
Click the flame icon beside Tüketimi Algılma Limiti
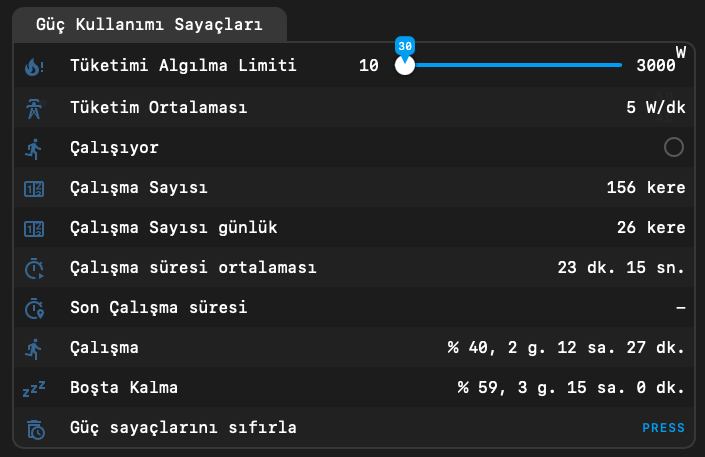(x=34, y=67)
